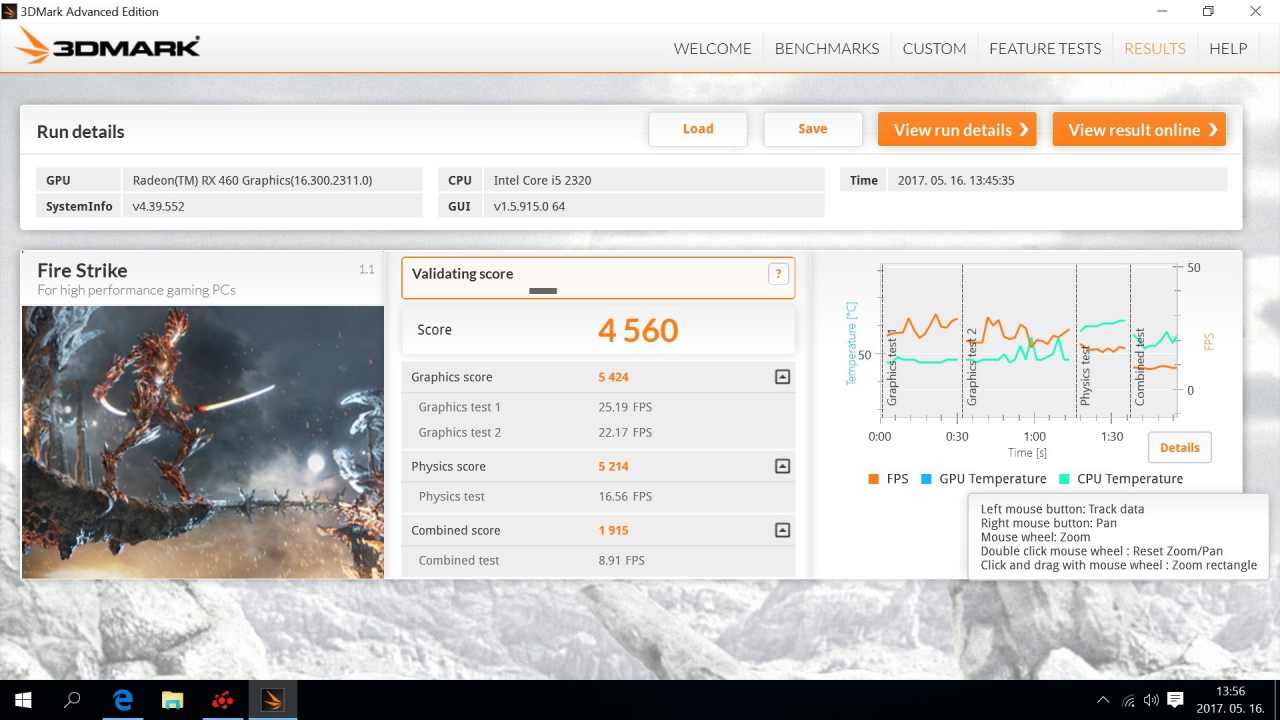This screenshot has width=1280, height=720.
Task: Open Action Center notifications icon
Action: pos(1176,700)
